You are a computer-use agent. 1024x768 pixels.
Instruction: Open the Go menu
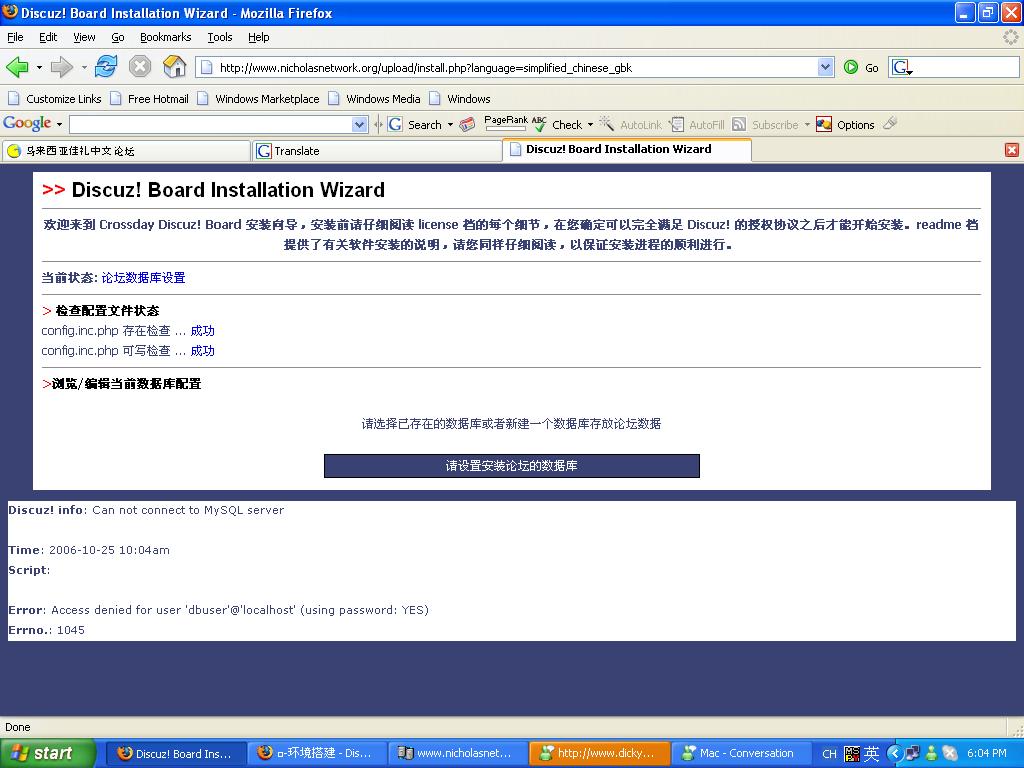[118, 37]
